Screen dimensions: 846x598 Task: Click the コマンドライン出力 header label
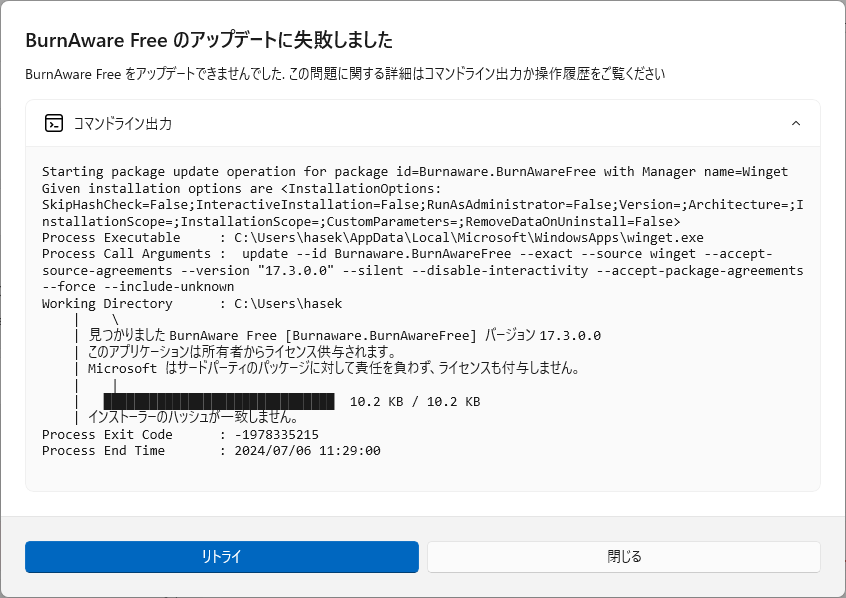tap(123, 124)
